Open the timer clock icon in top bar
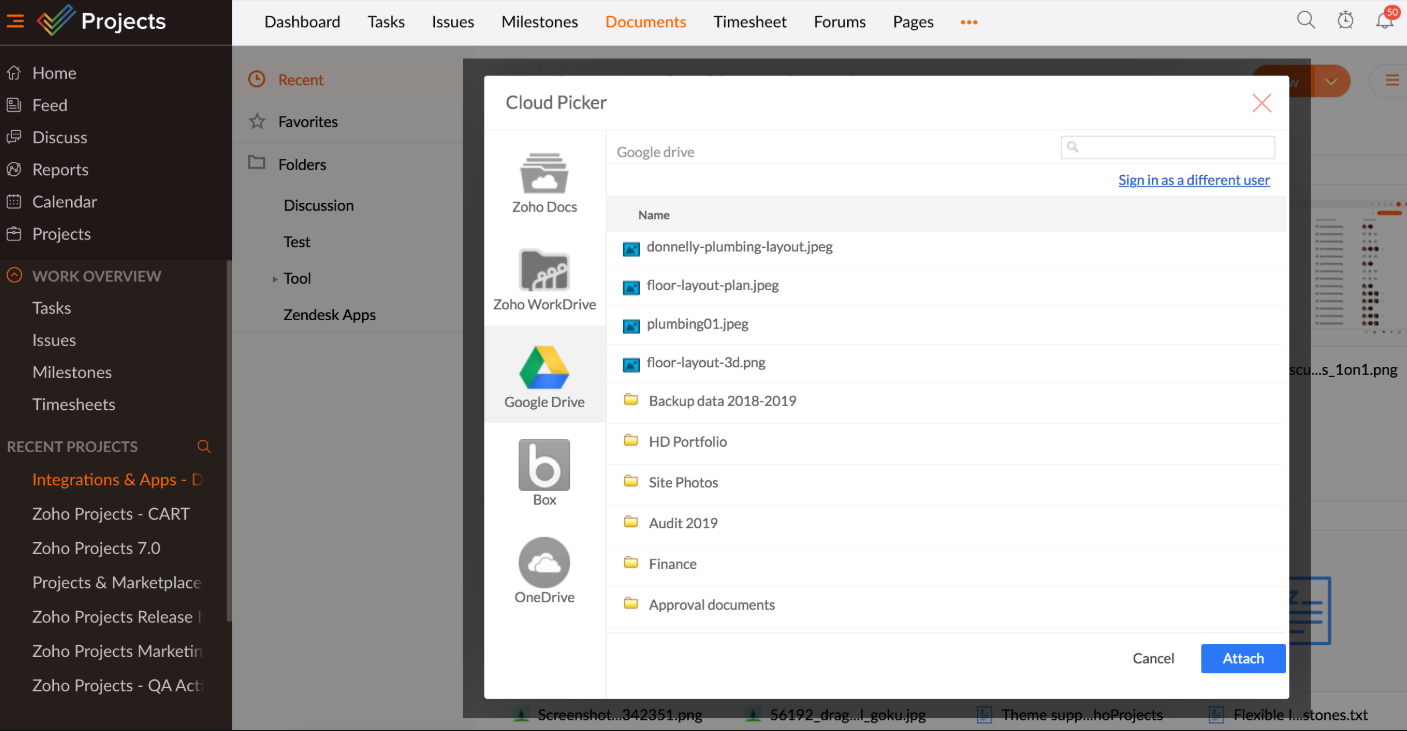This screenshot has height=731, width=1407. [x=1346, y=20]
